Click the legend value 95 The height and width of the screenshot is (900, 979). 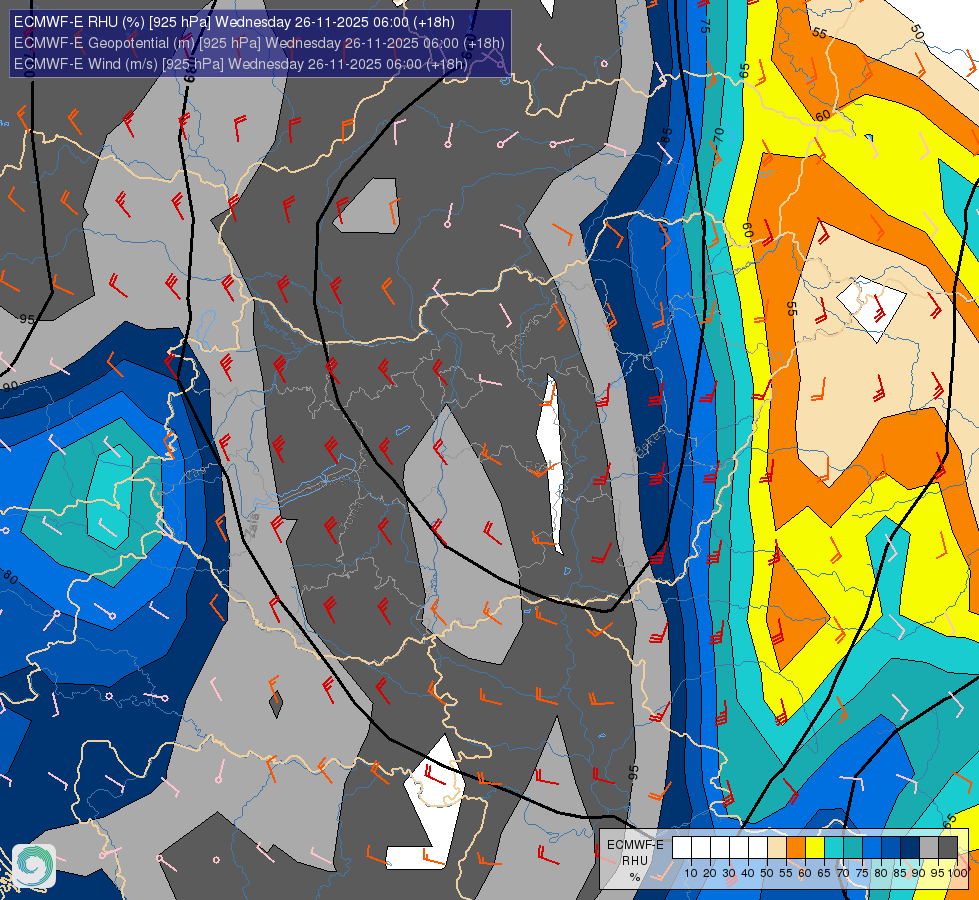click(x=938, y=873)
